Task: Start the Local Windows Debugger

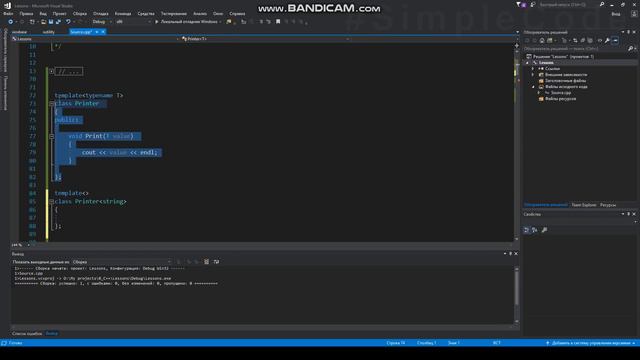Action: 188,22
